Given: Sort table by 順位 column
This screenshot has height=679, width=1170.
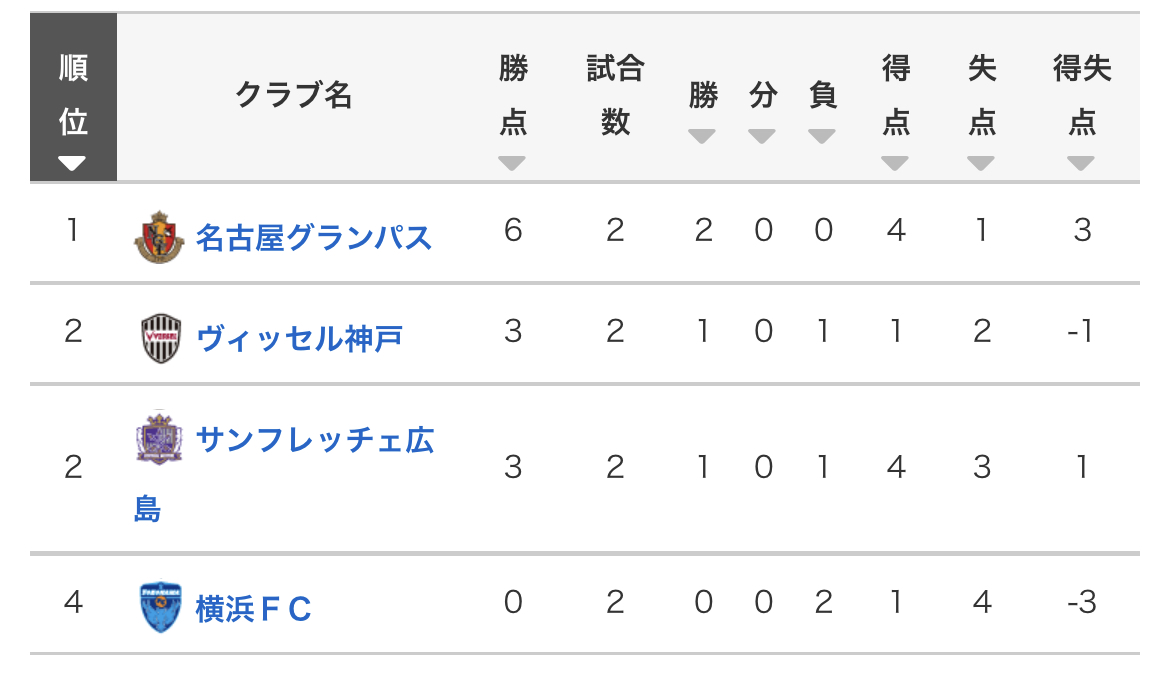Looking at the screenshot, I should [x=72, y=163].
